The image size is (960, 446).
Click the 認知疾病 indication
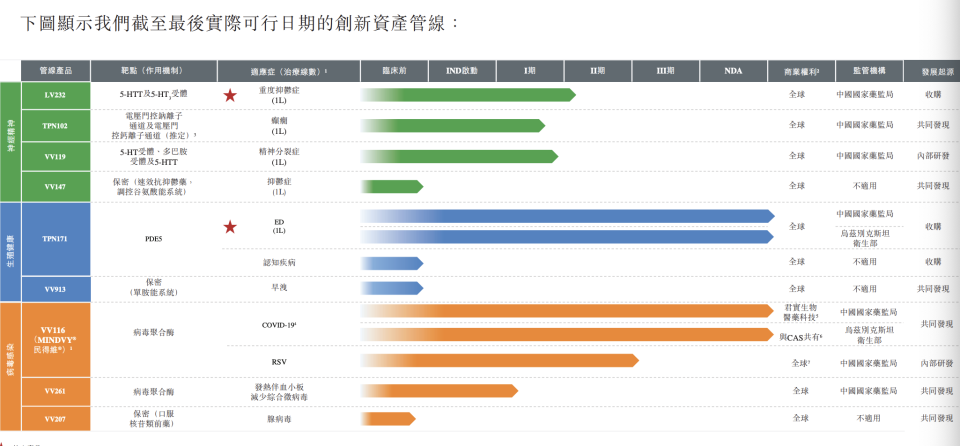click(x=279, y=263)
